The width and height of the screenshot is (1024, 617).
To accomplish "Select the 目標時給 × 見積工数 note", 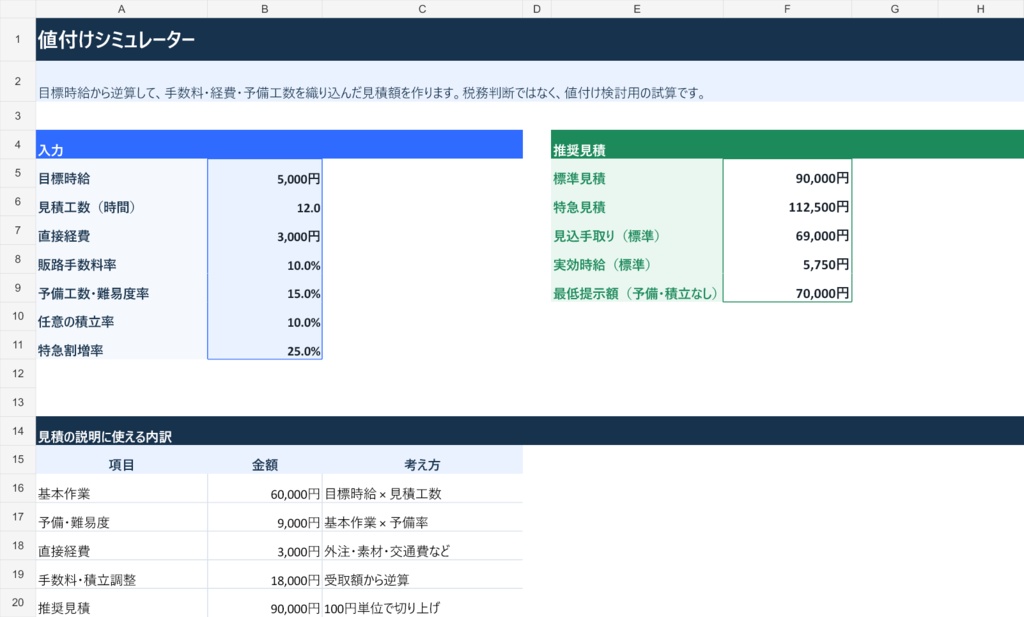I will pos(422,488).
